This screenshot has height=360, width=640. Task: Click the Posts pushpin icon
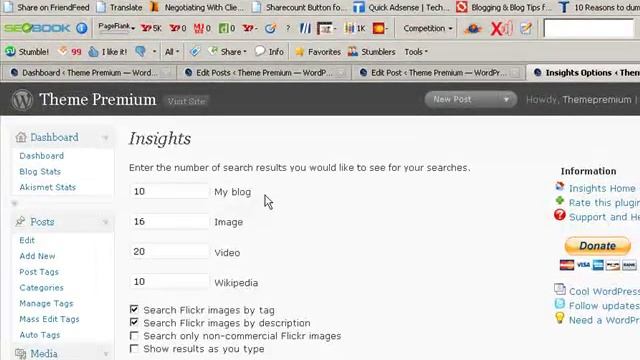20,221
